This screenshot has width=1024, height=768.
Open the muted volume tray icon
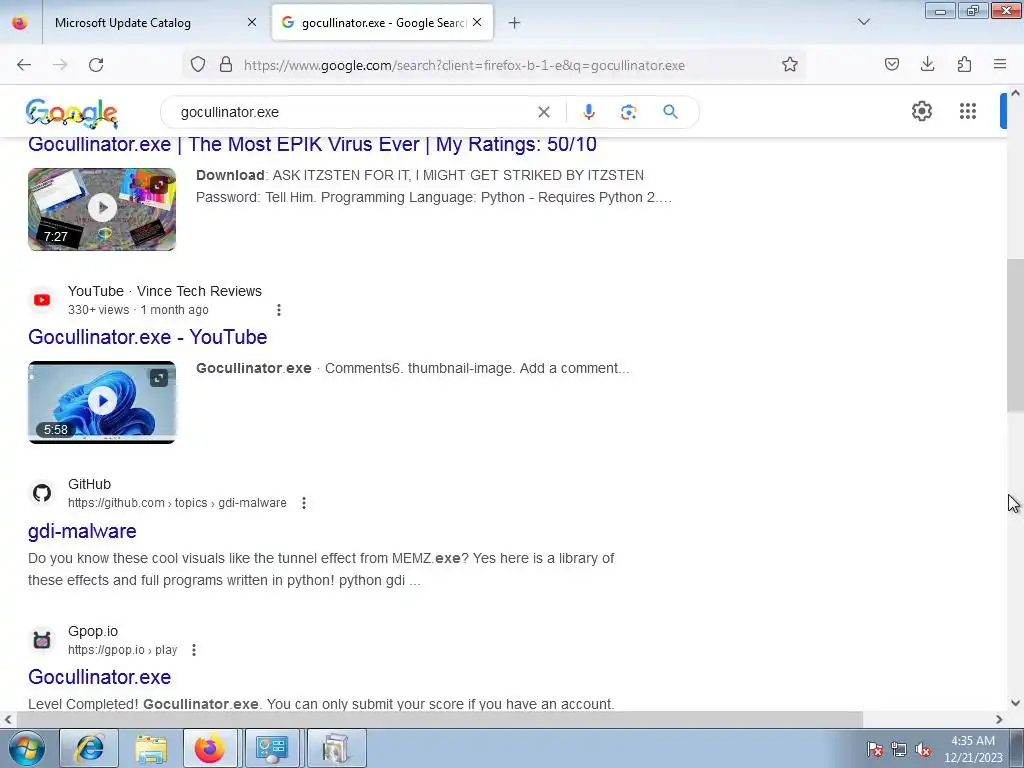pos(923,749)
